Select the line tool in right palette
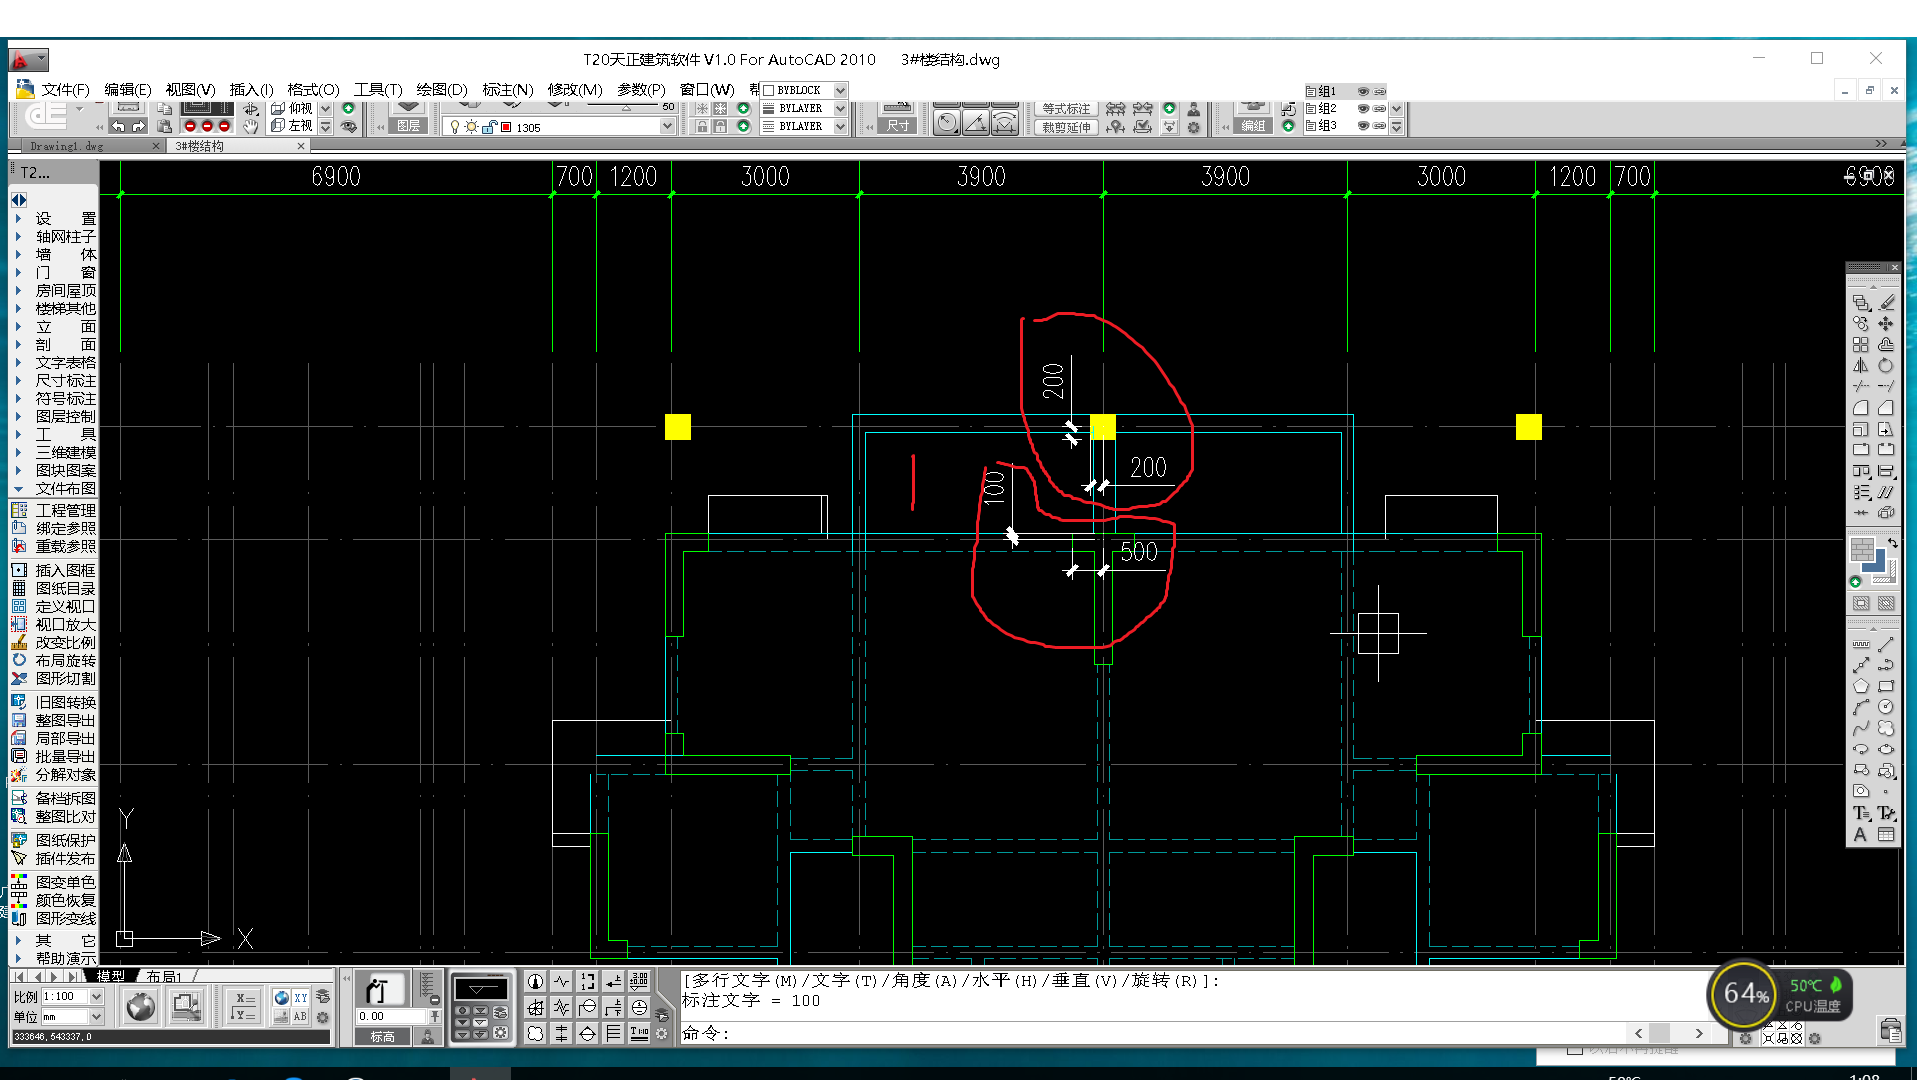This screenshot has height=1080, width=1920. (x=1885, y=644)
